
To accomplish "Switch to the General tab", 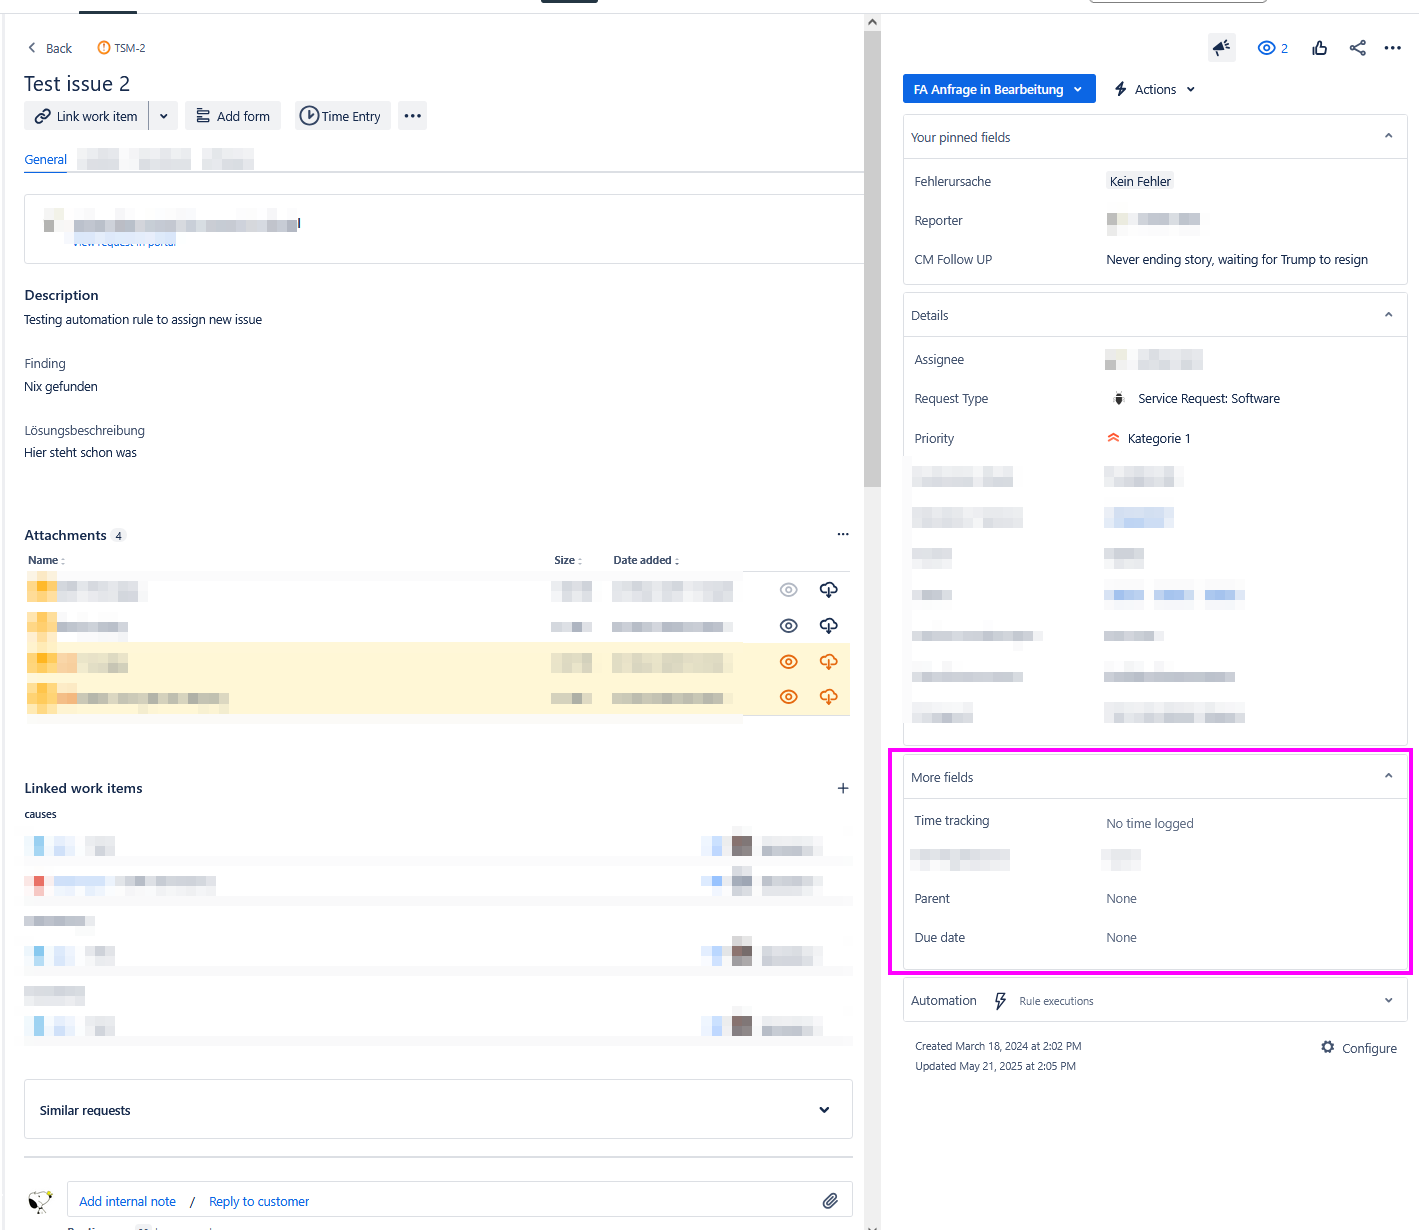I will click(46, 160).
